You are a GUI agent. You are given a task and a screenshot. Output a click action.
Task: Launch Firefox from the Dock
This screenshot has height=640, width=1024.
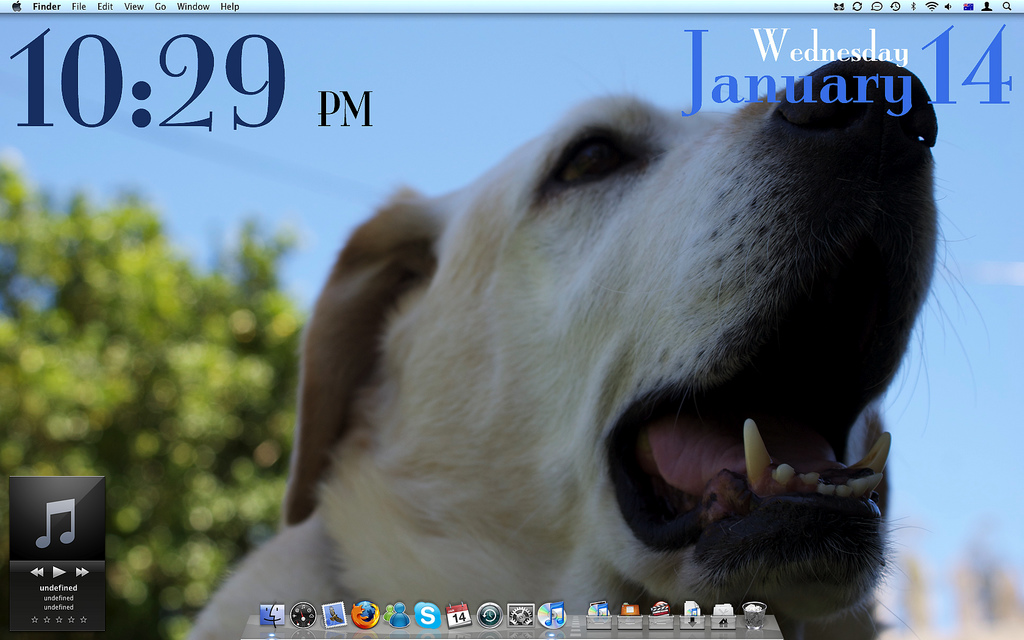click(x=365, y=615)
